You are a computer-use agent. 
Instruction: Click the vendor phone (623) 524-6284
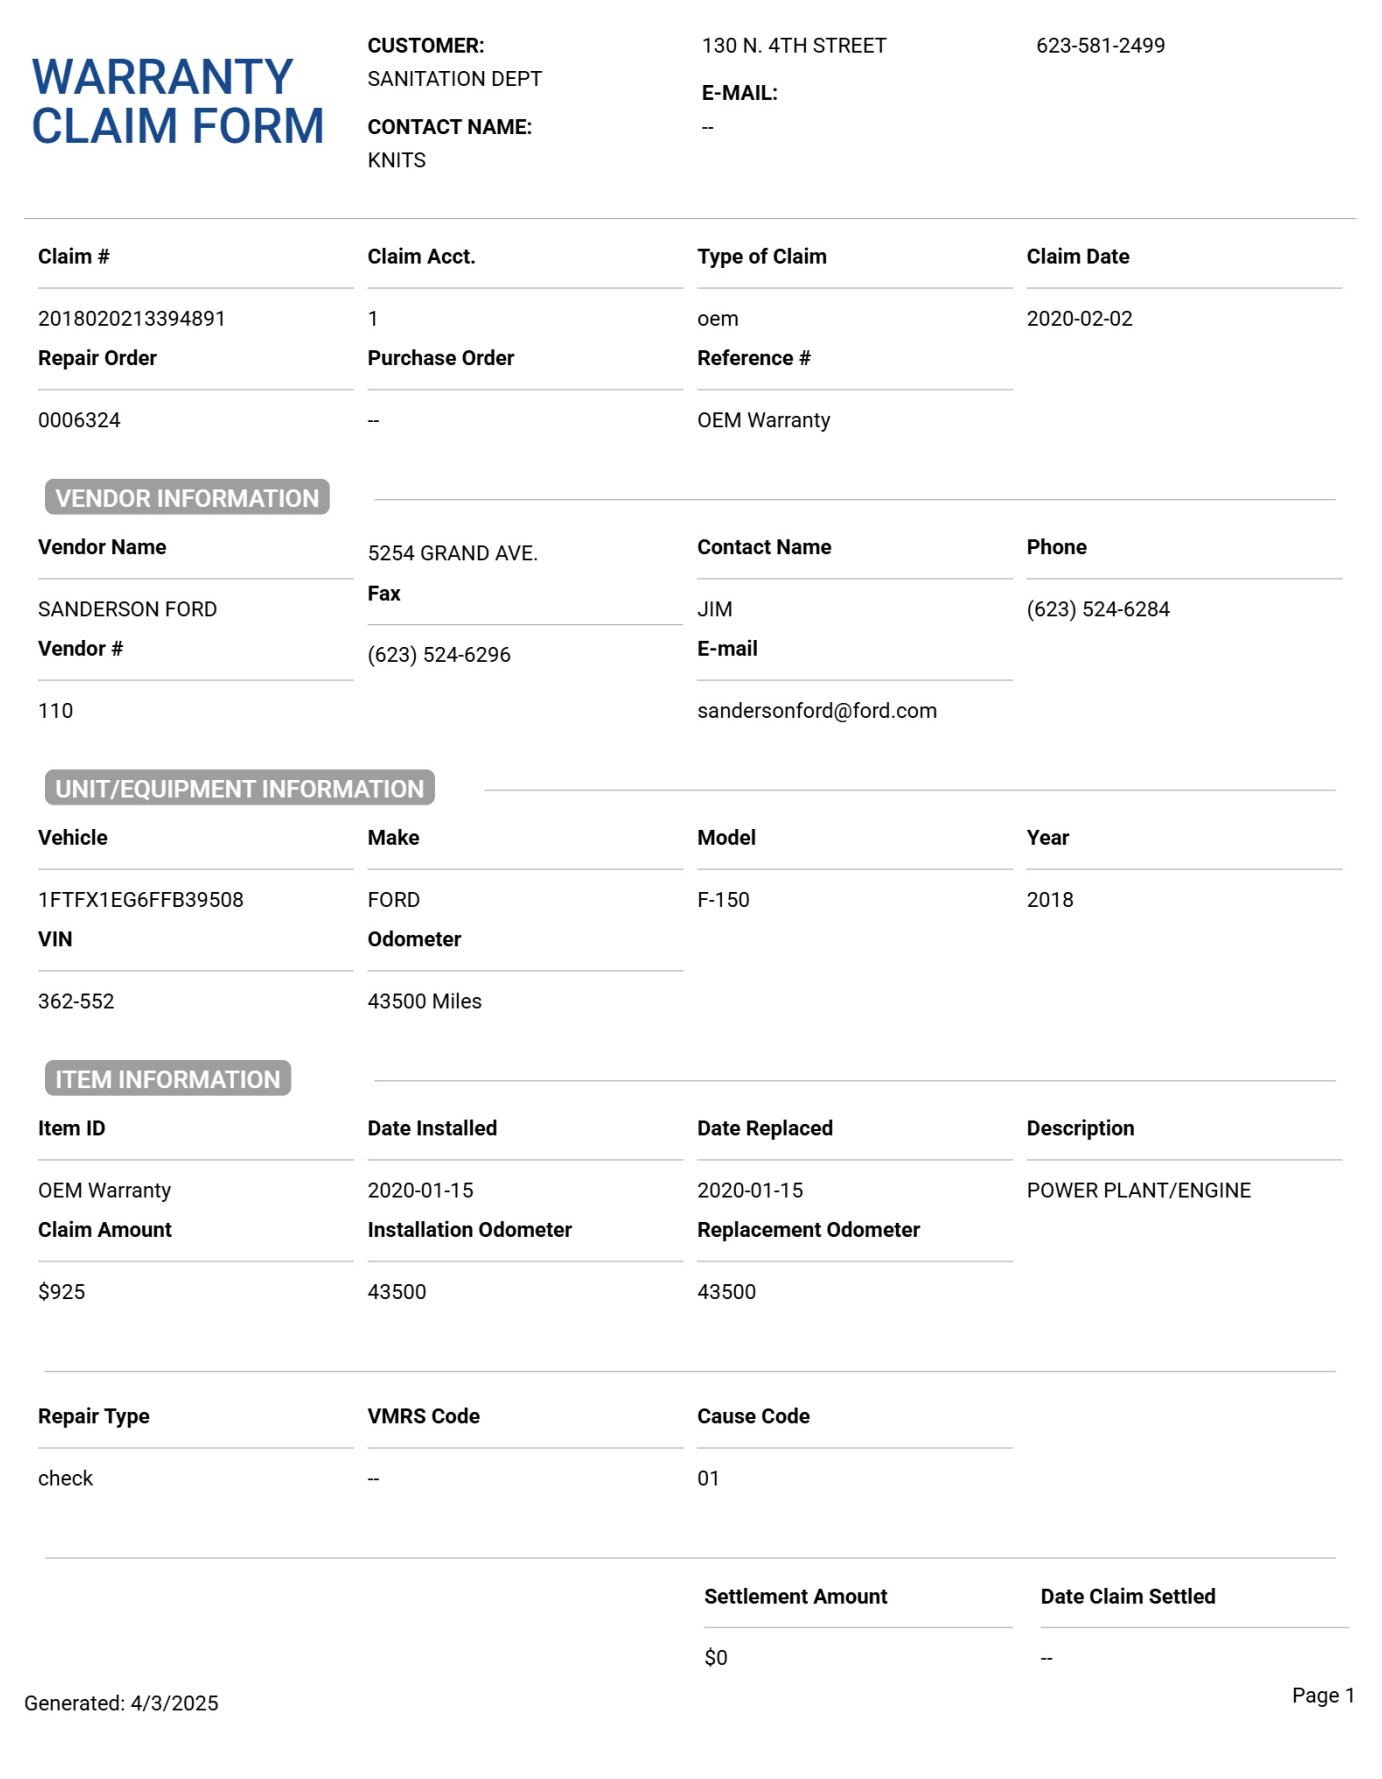(x=1097, y=609)
